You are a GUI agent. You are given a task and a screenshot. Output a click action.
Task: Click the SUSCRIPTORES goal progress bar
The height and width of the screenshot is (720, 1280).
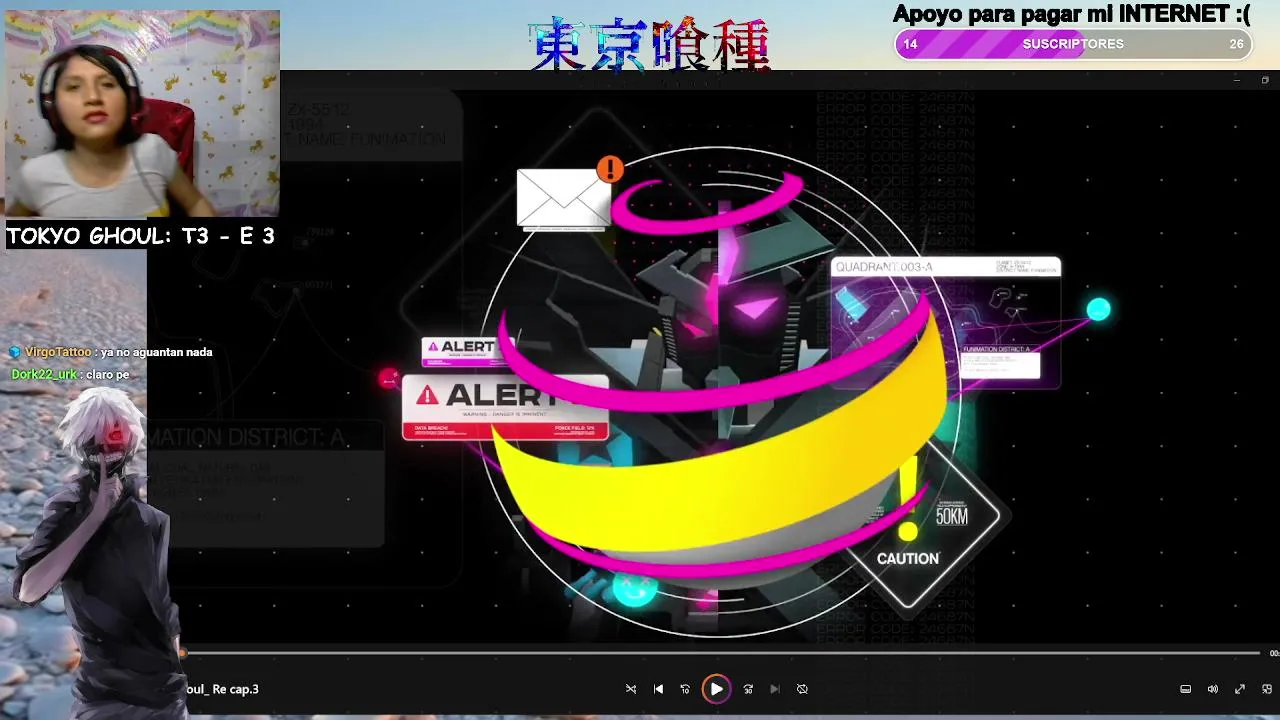(1073, 44)
